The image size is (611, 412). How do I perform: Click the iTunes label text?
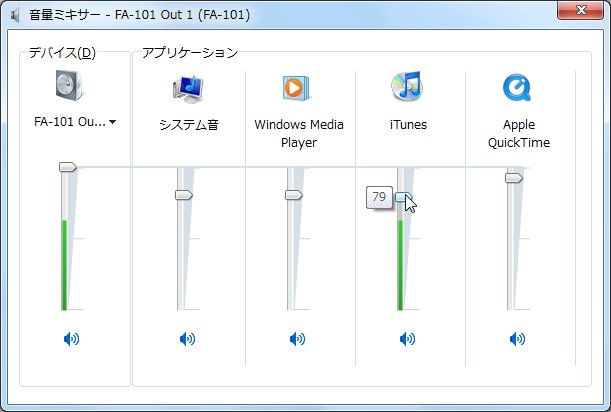point(408,125)
